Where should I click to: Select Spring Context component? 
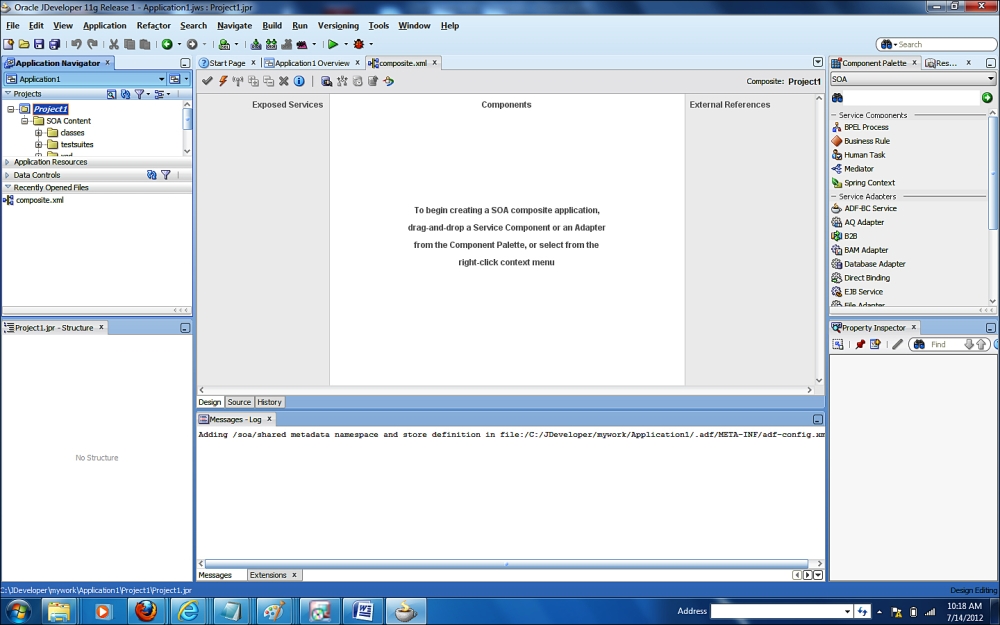[864, 183]
